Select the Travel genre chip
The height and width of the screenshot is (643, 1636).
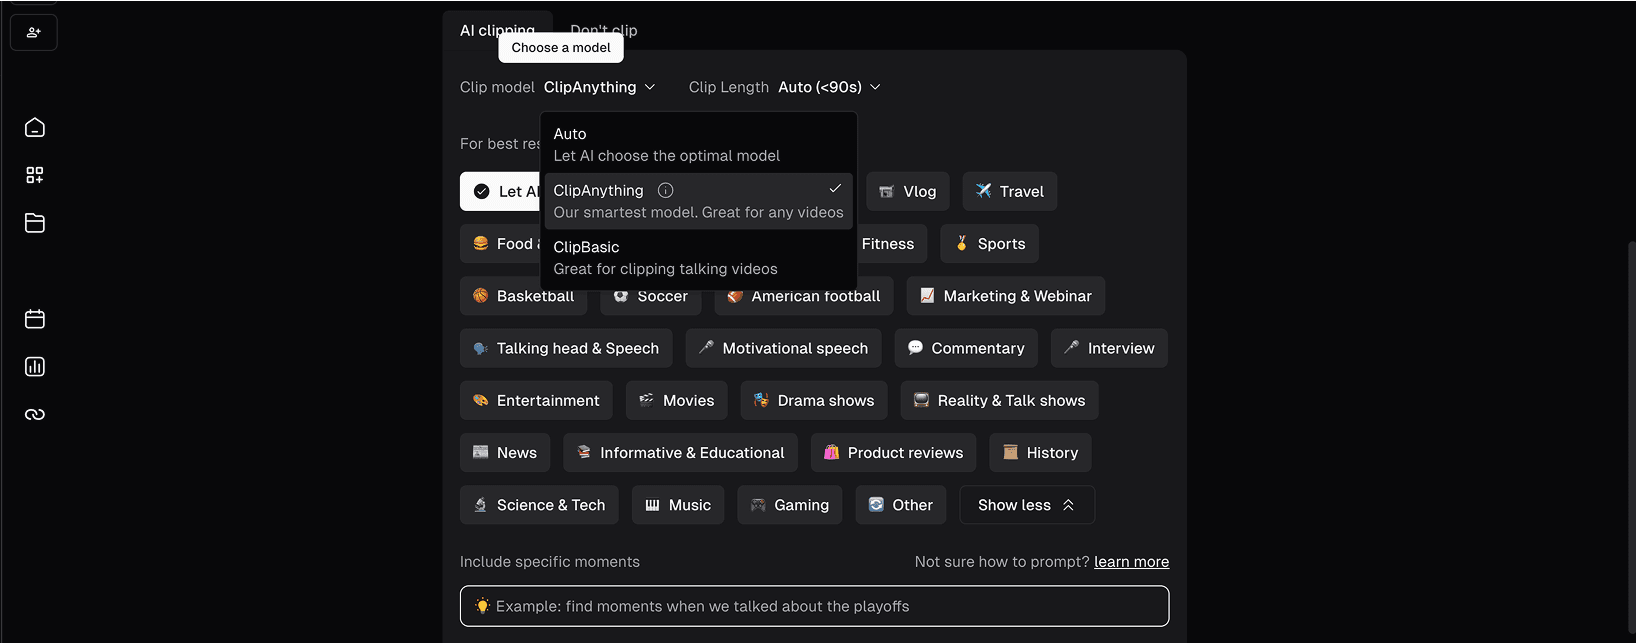(1010, 191)
